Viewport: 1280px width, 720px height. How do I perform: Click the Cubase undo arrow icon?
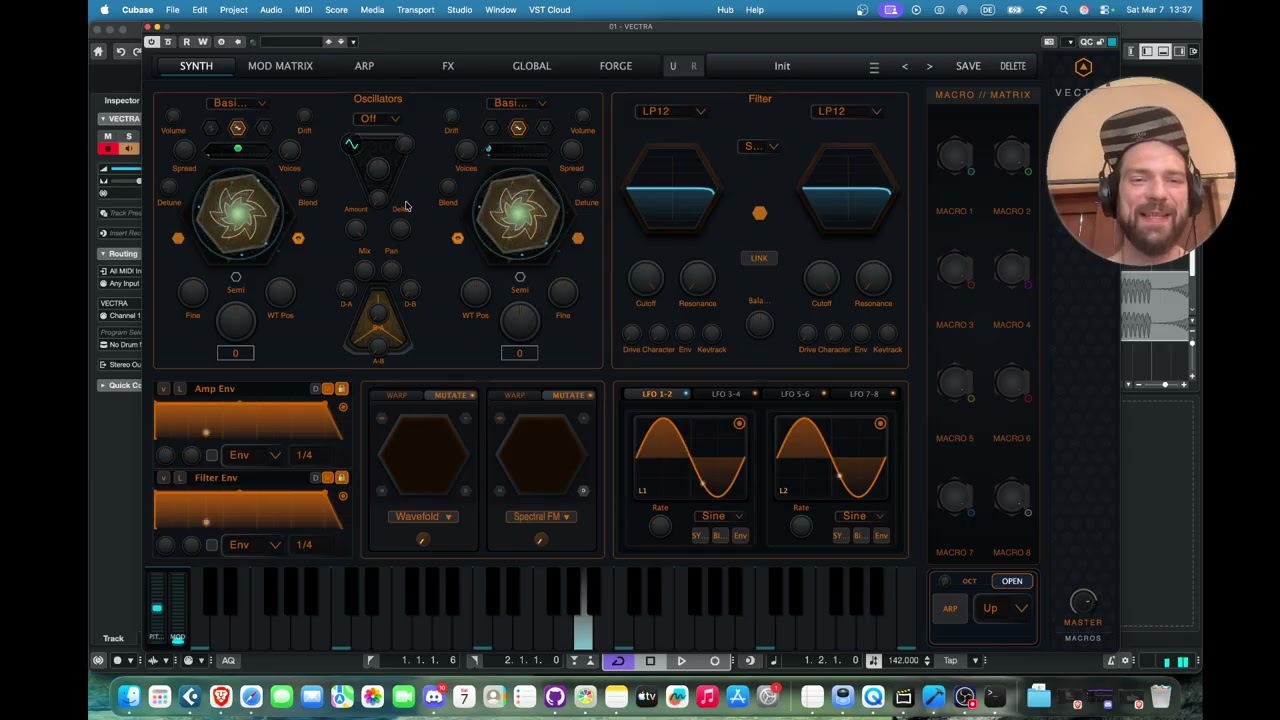tap(120, 51)
